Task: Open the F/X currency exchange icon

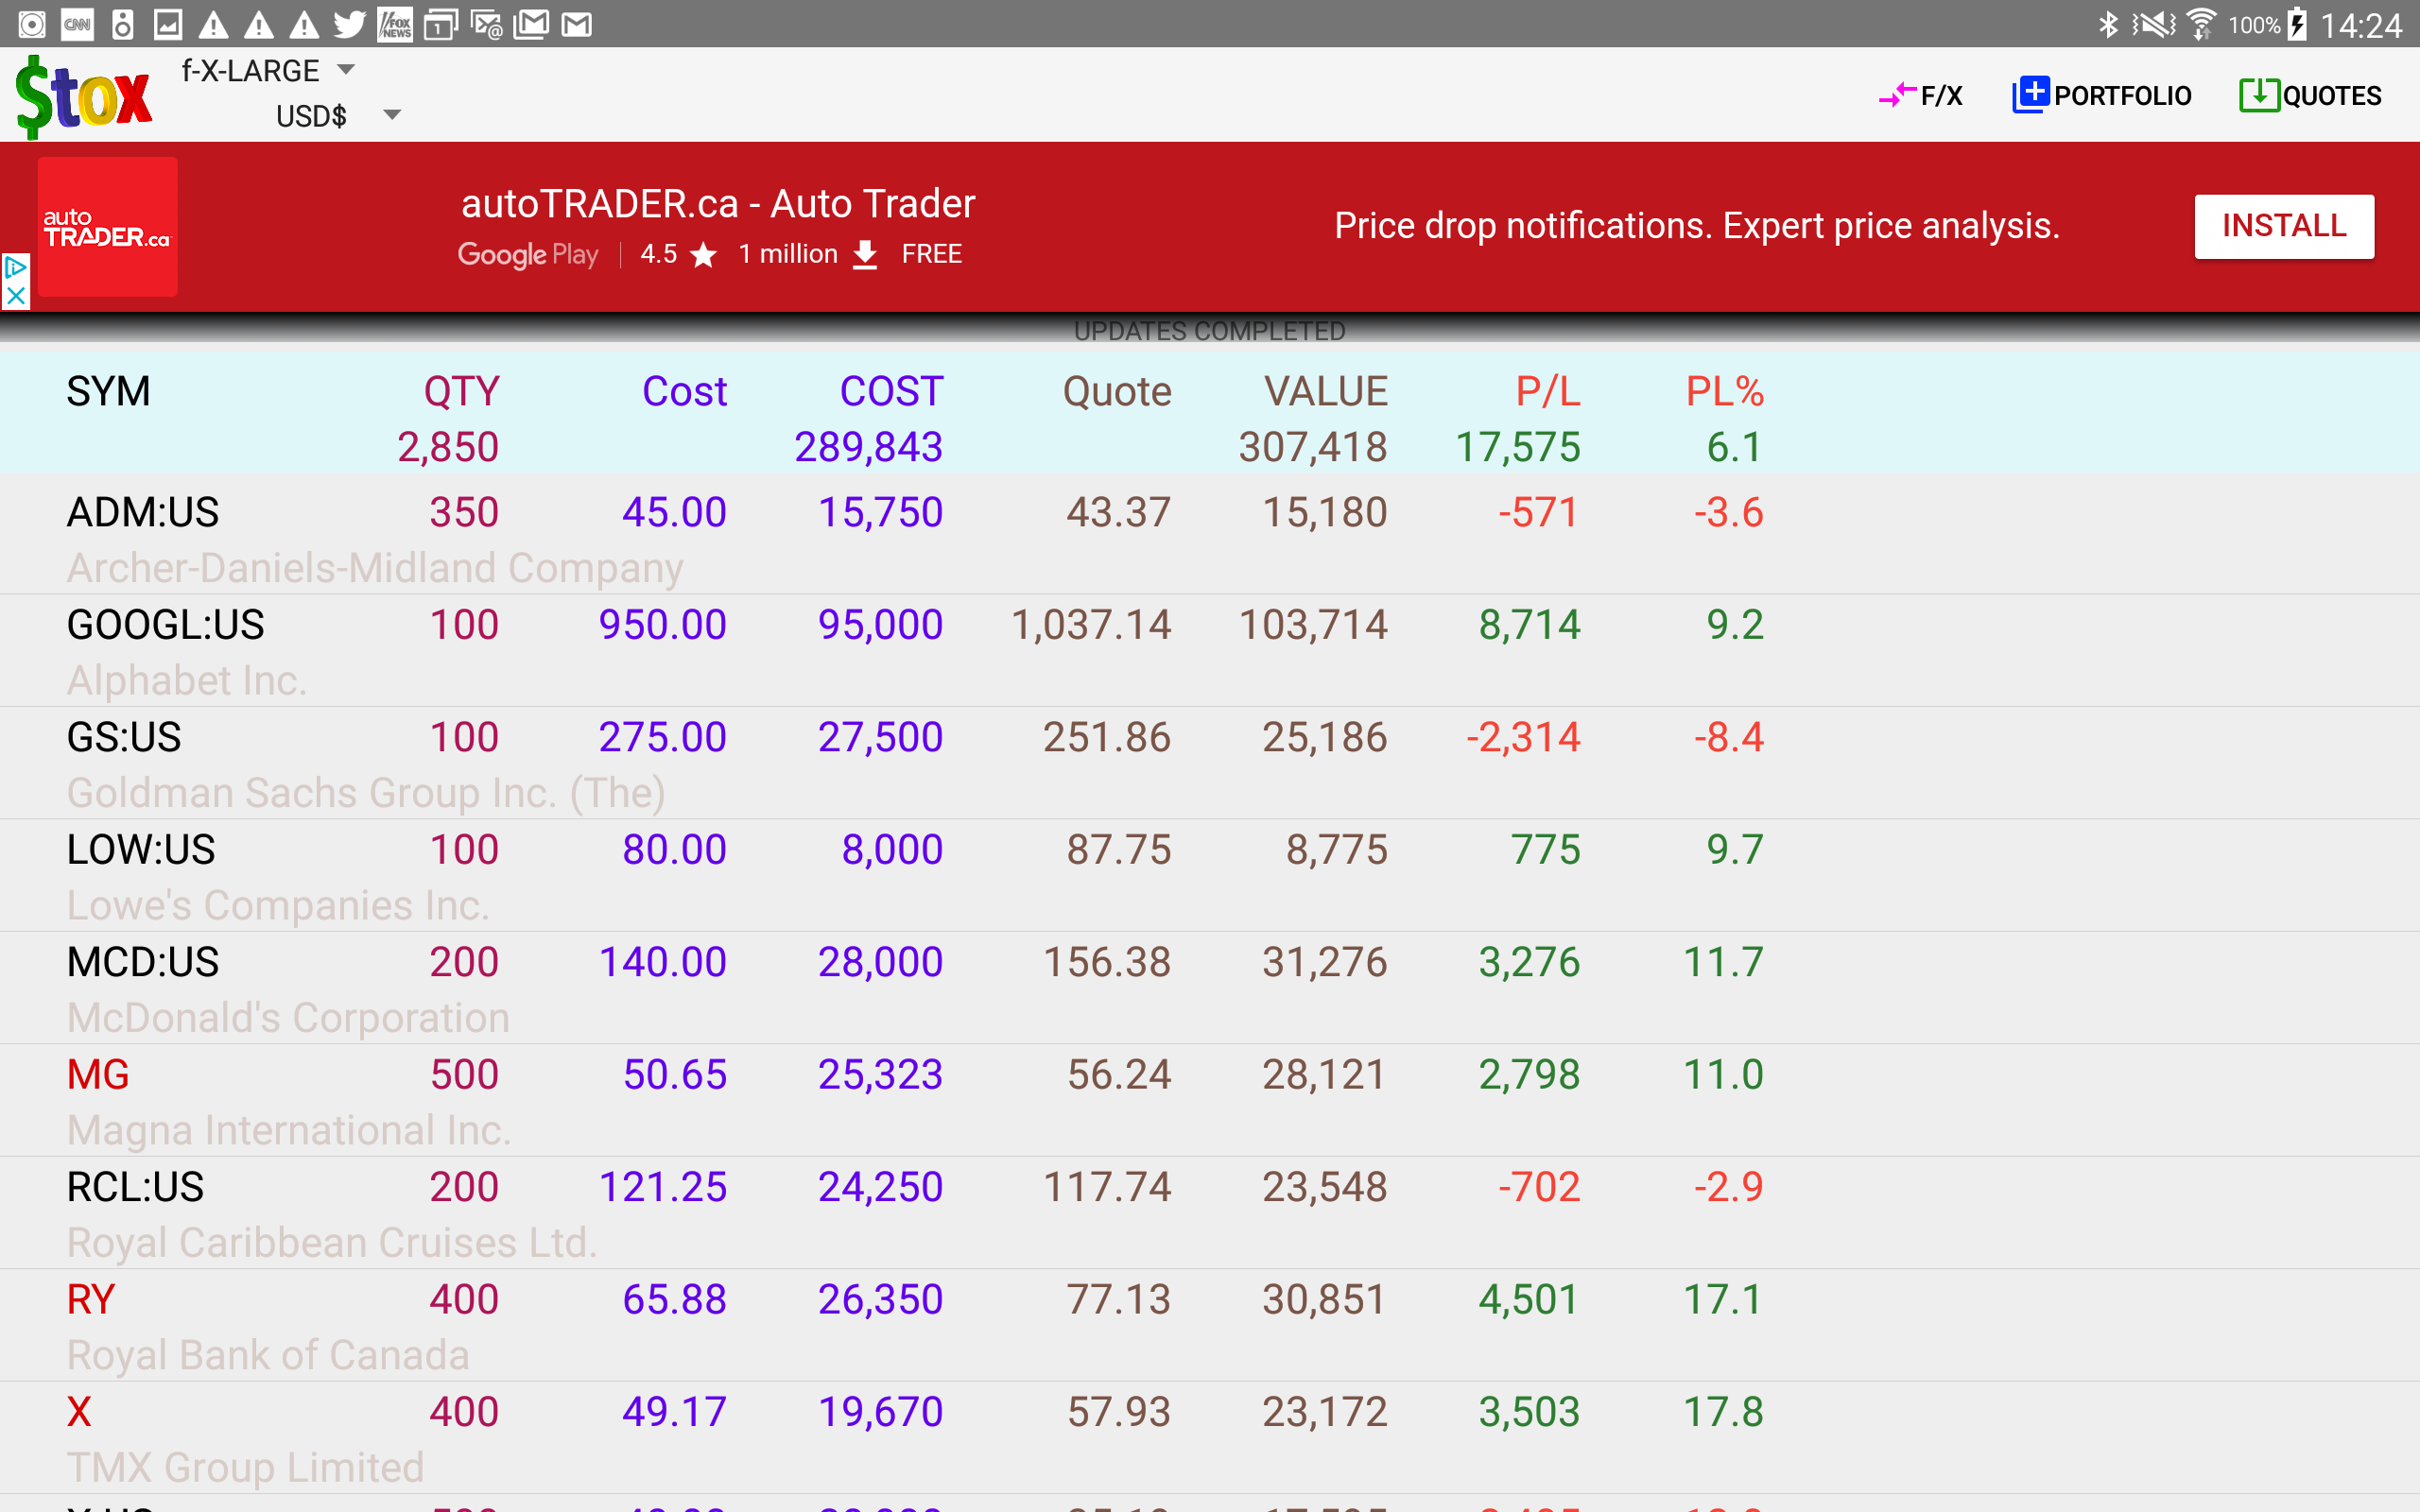Action: [1896, 96]
